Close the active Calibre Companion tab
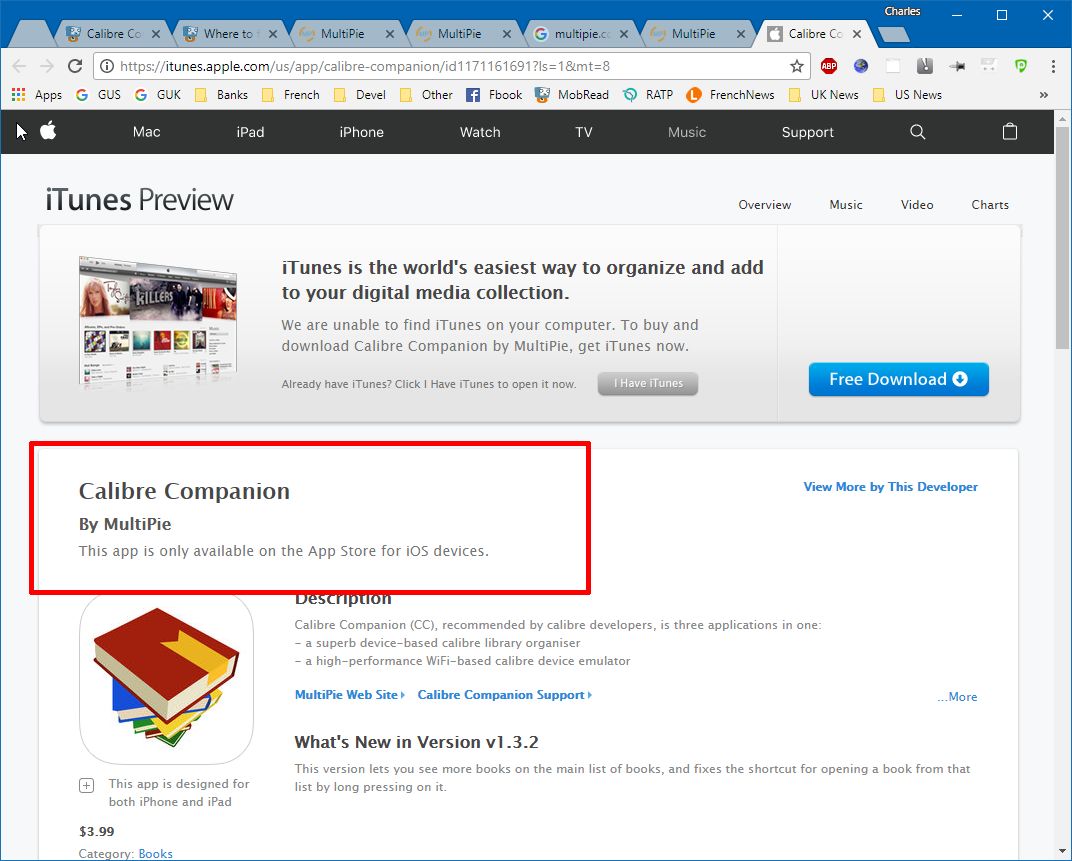 (857, 34)
